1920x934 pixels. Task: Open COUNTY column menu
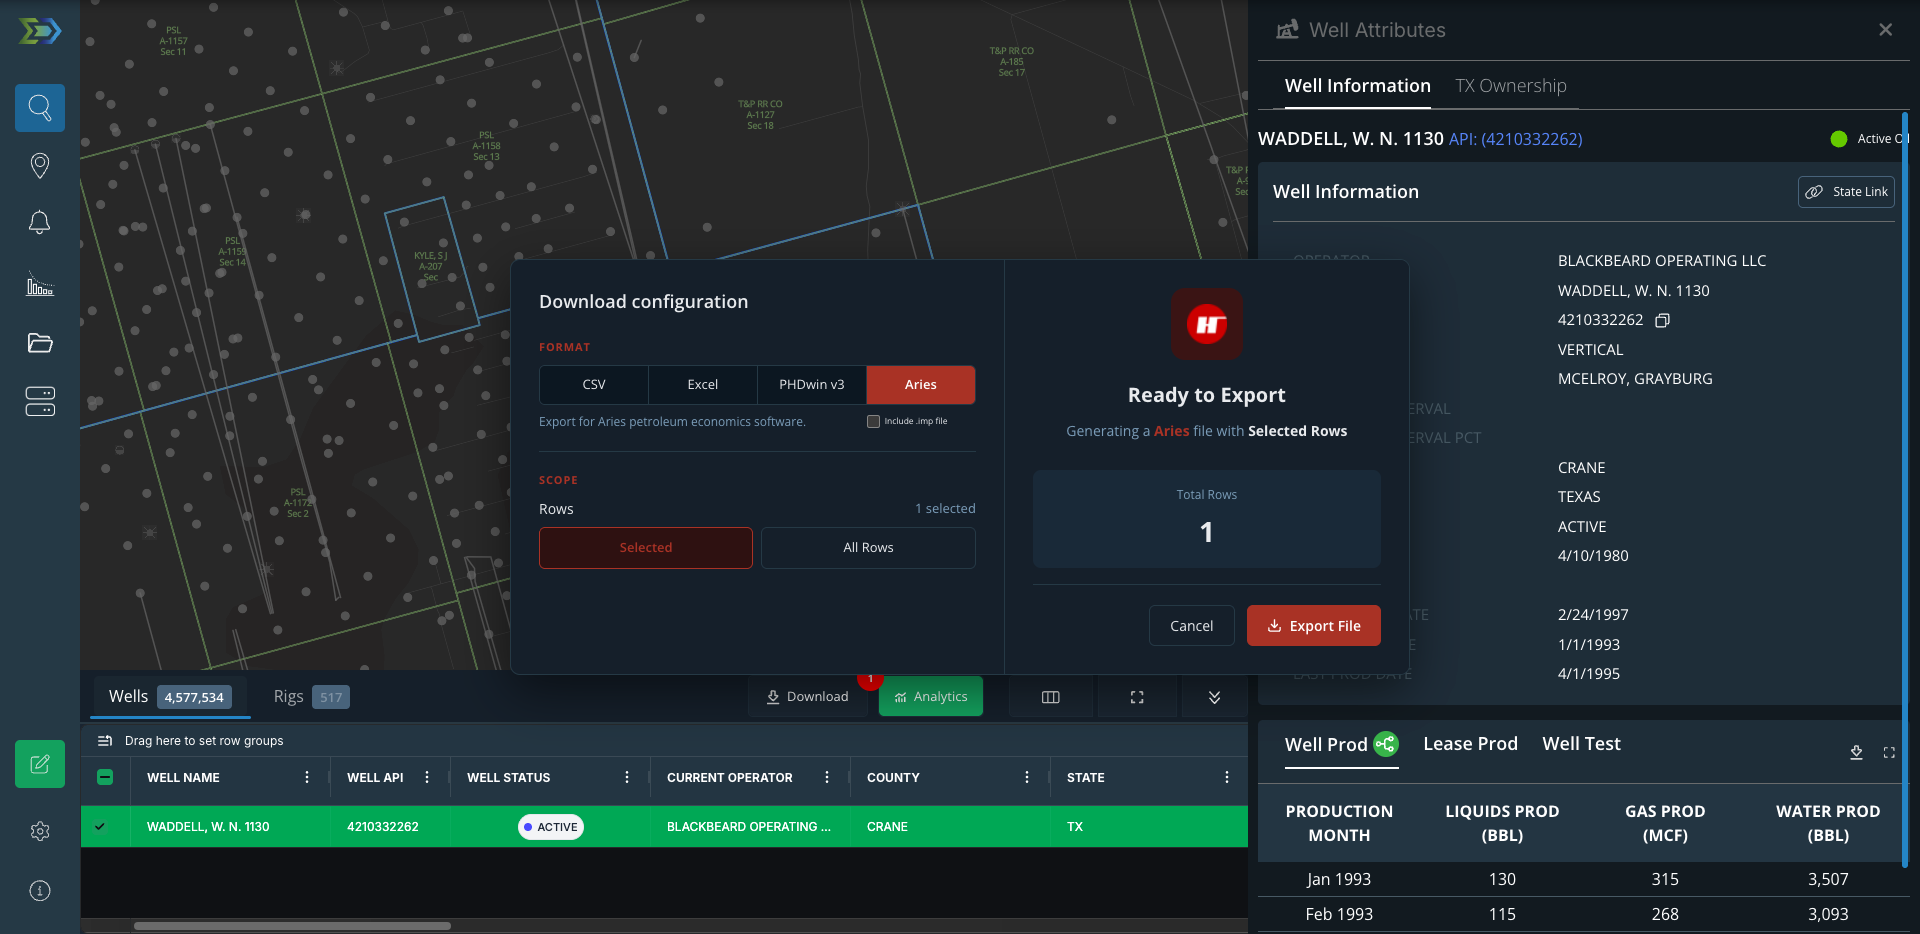tap(1027, 777)
